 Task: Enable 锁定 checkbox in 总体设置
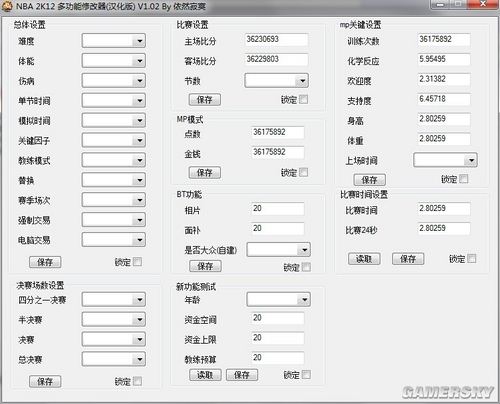tap(137, 262)
